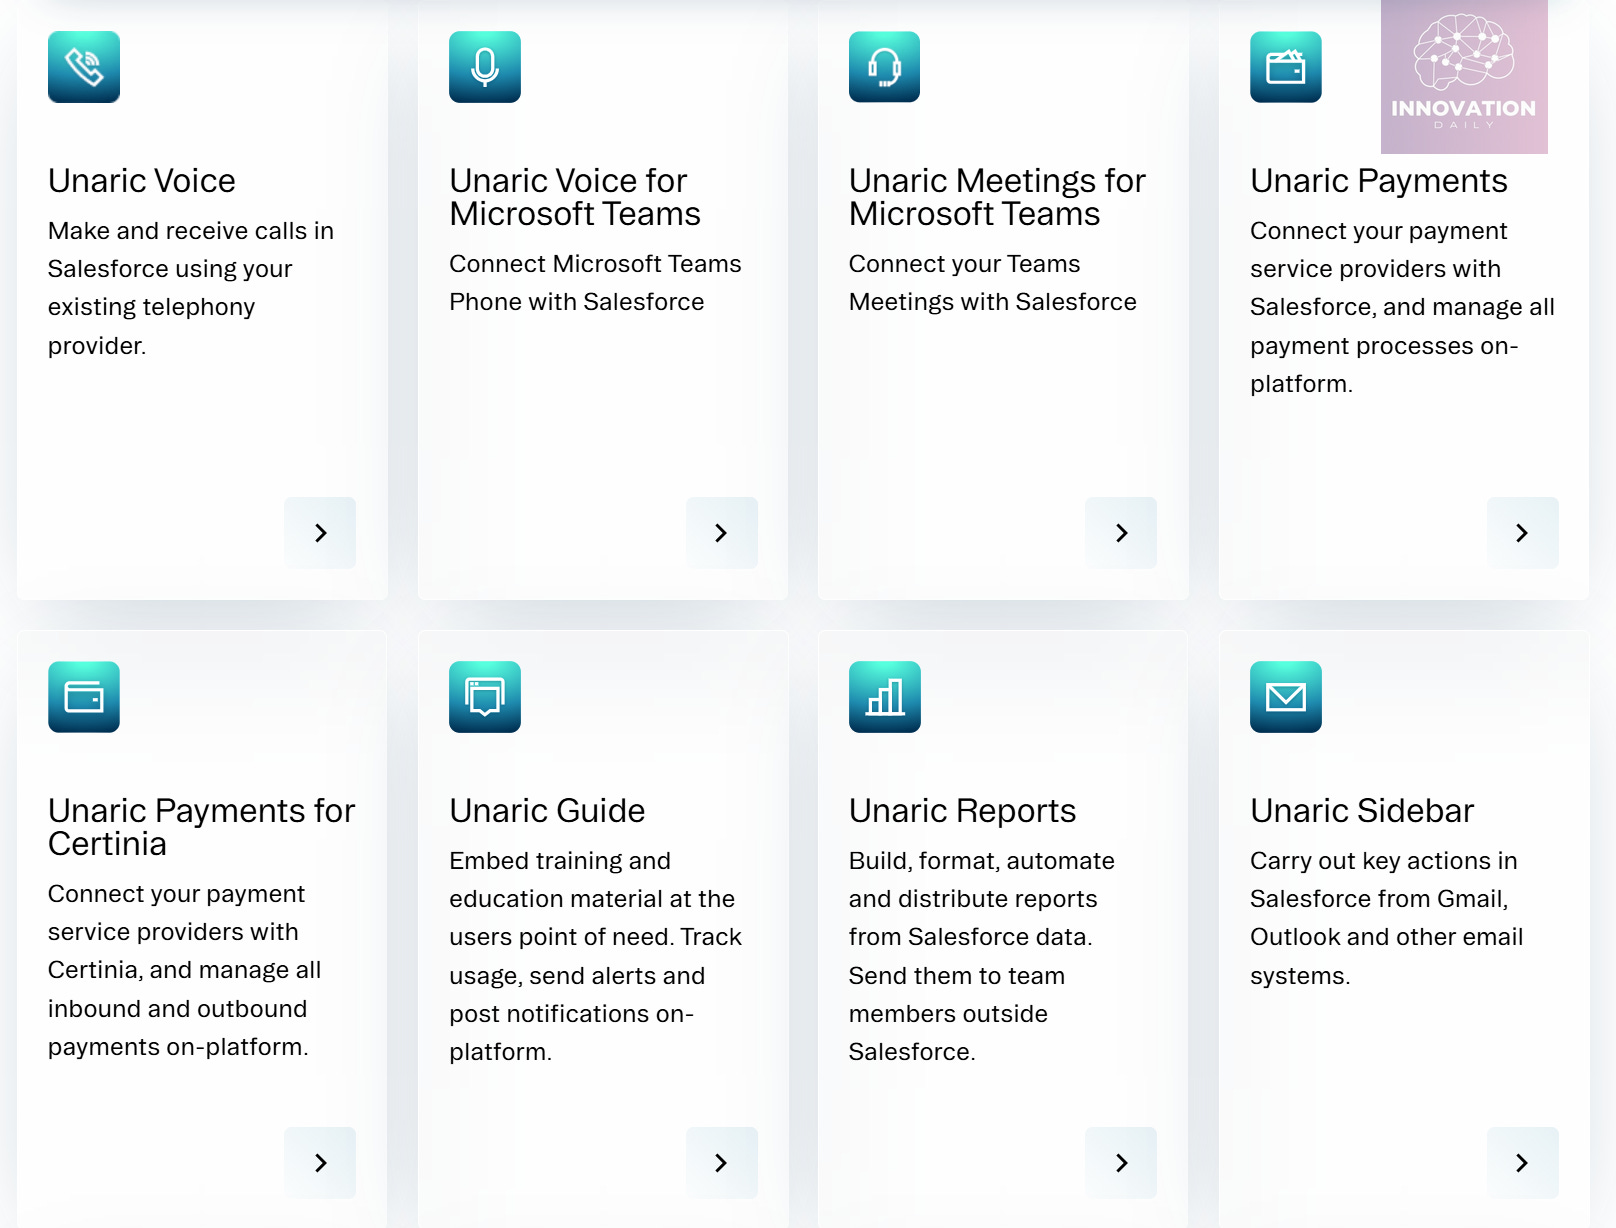Open Unaric Sidebar via its arrow button

coord(1523,1163)
